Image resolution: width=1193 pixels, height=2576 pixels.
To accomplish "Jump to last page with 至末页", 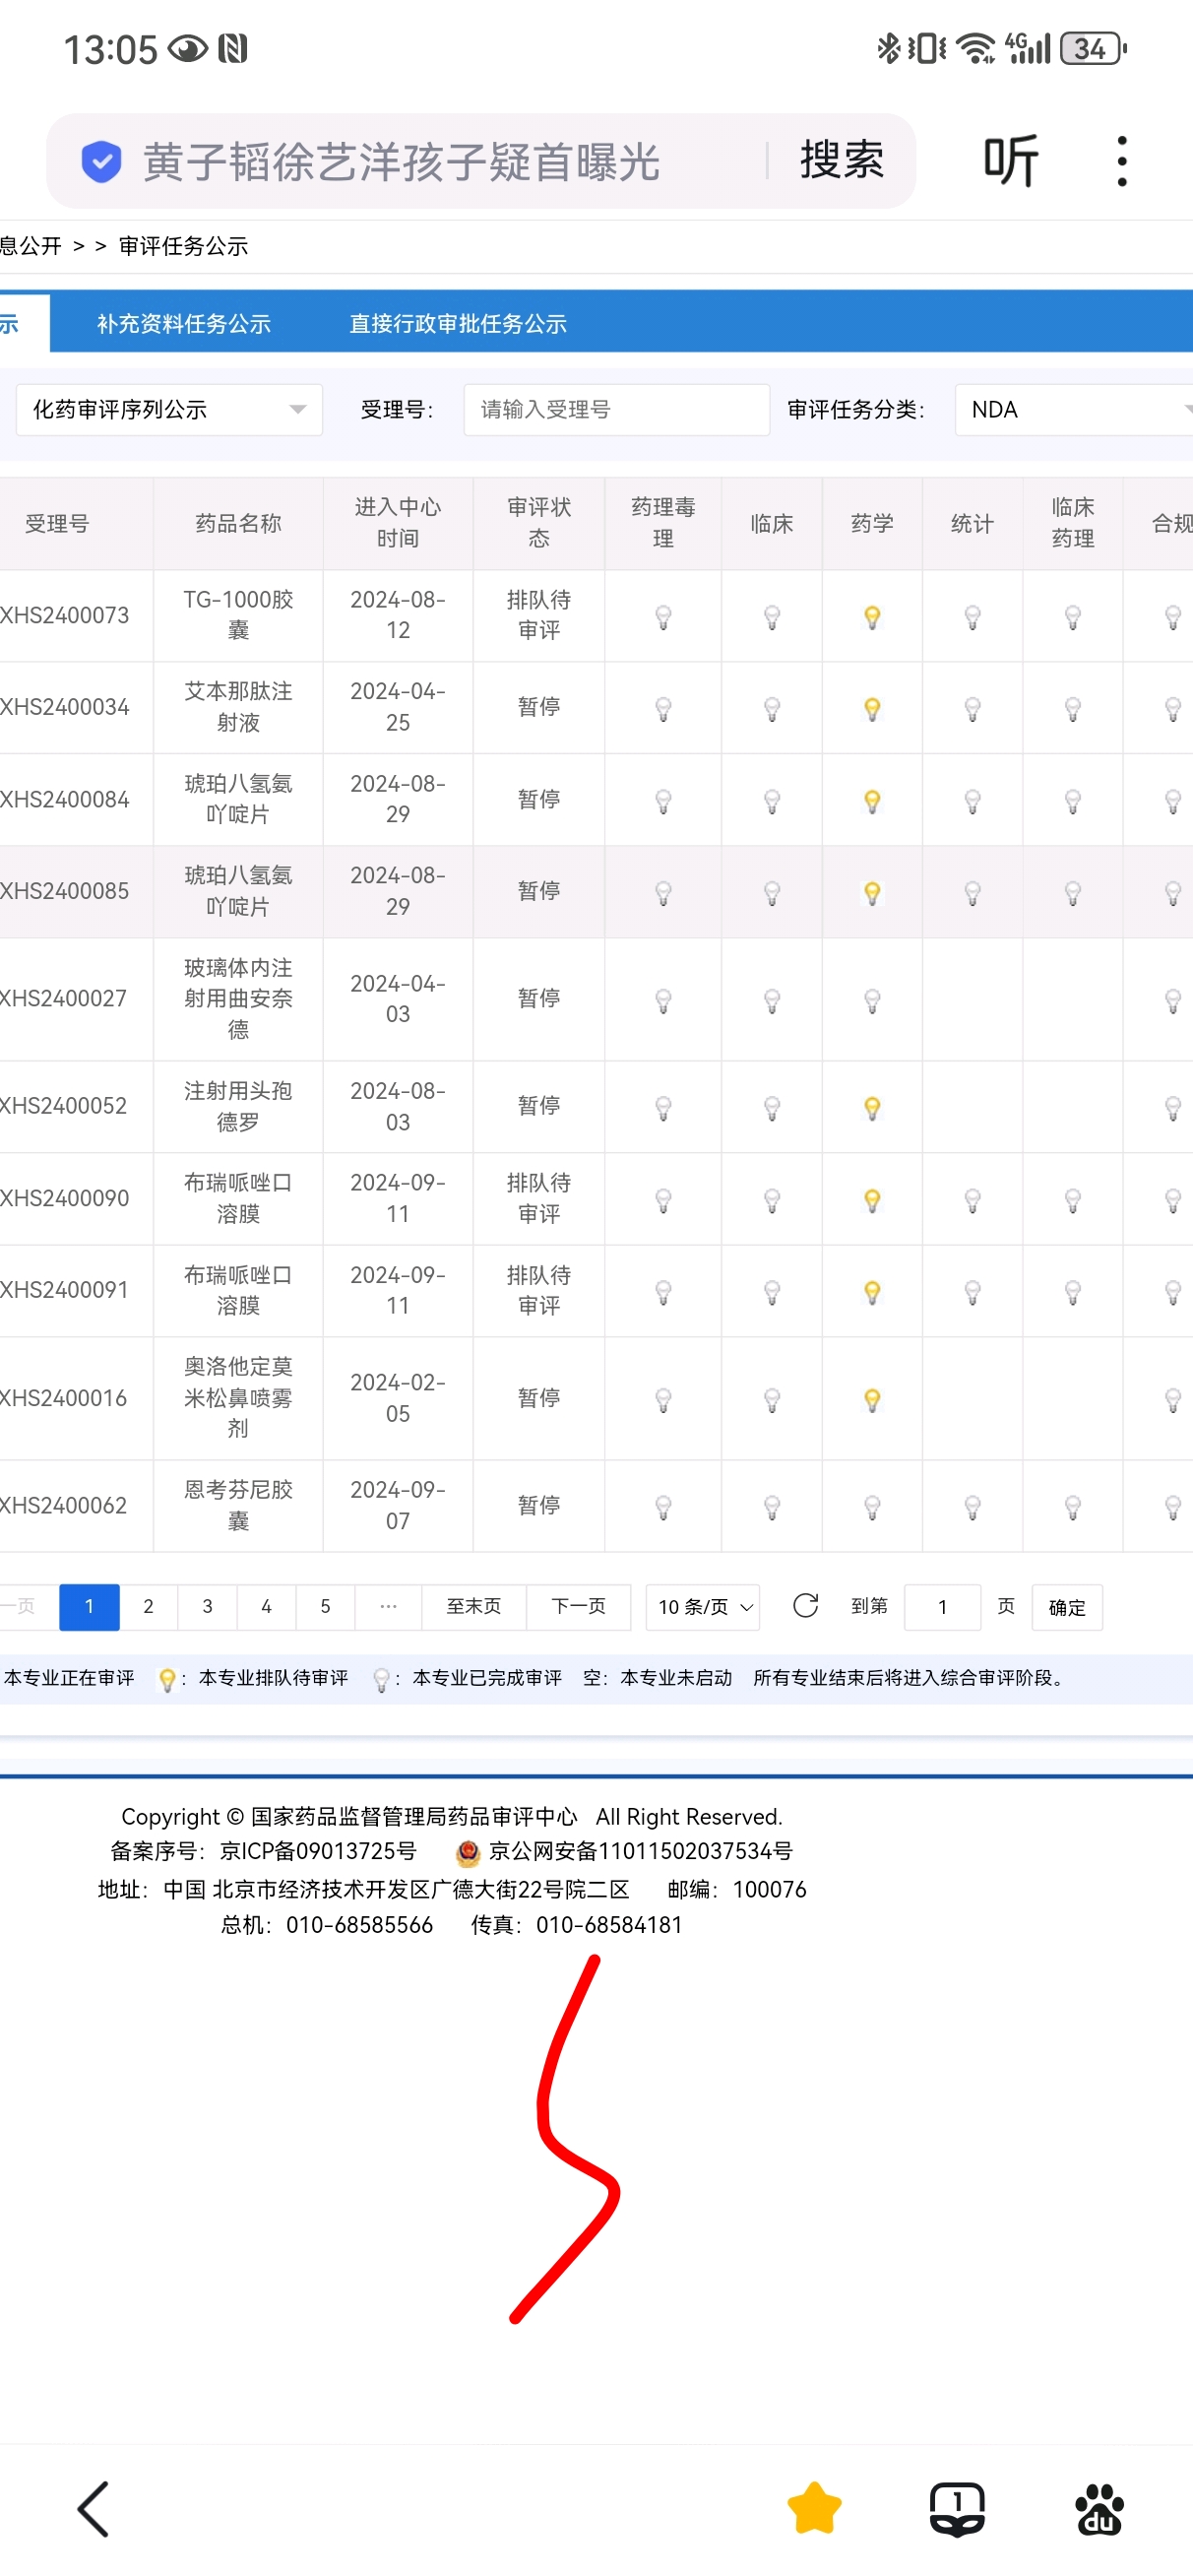I will pos(474,1607).
